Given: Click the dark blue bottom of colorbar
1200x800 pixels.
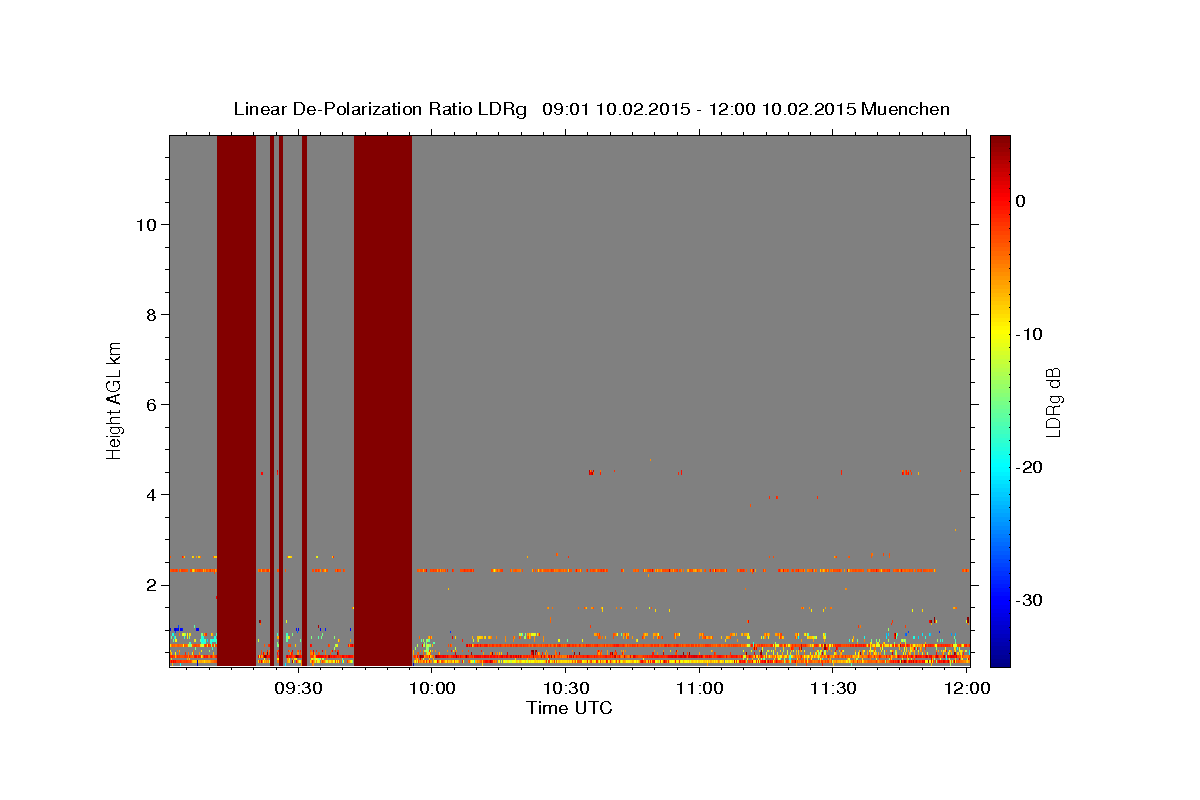Looking at the screenshot, I should [x=1000, y=657].
